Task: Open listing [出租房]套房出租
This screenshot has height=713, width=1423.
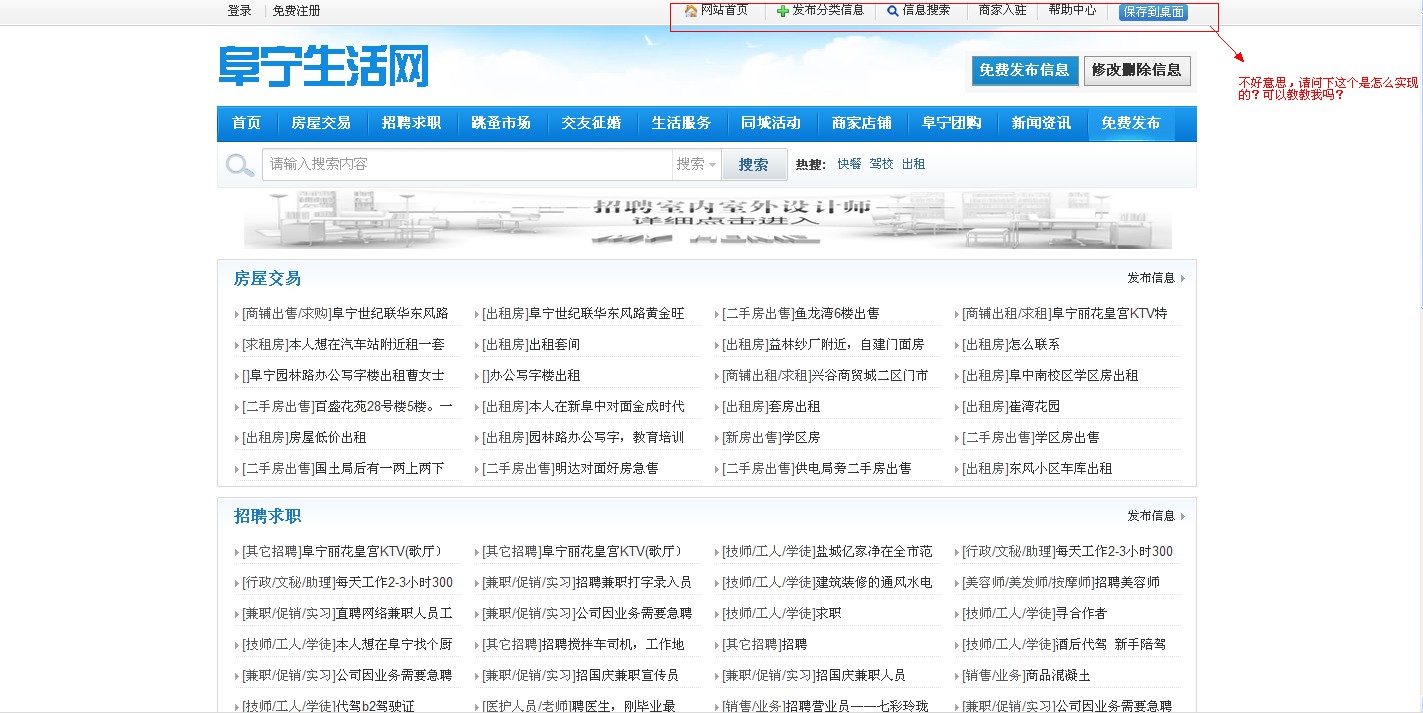Action: pyautogui.click(x=771, y=407)
